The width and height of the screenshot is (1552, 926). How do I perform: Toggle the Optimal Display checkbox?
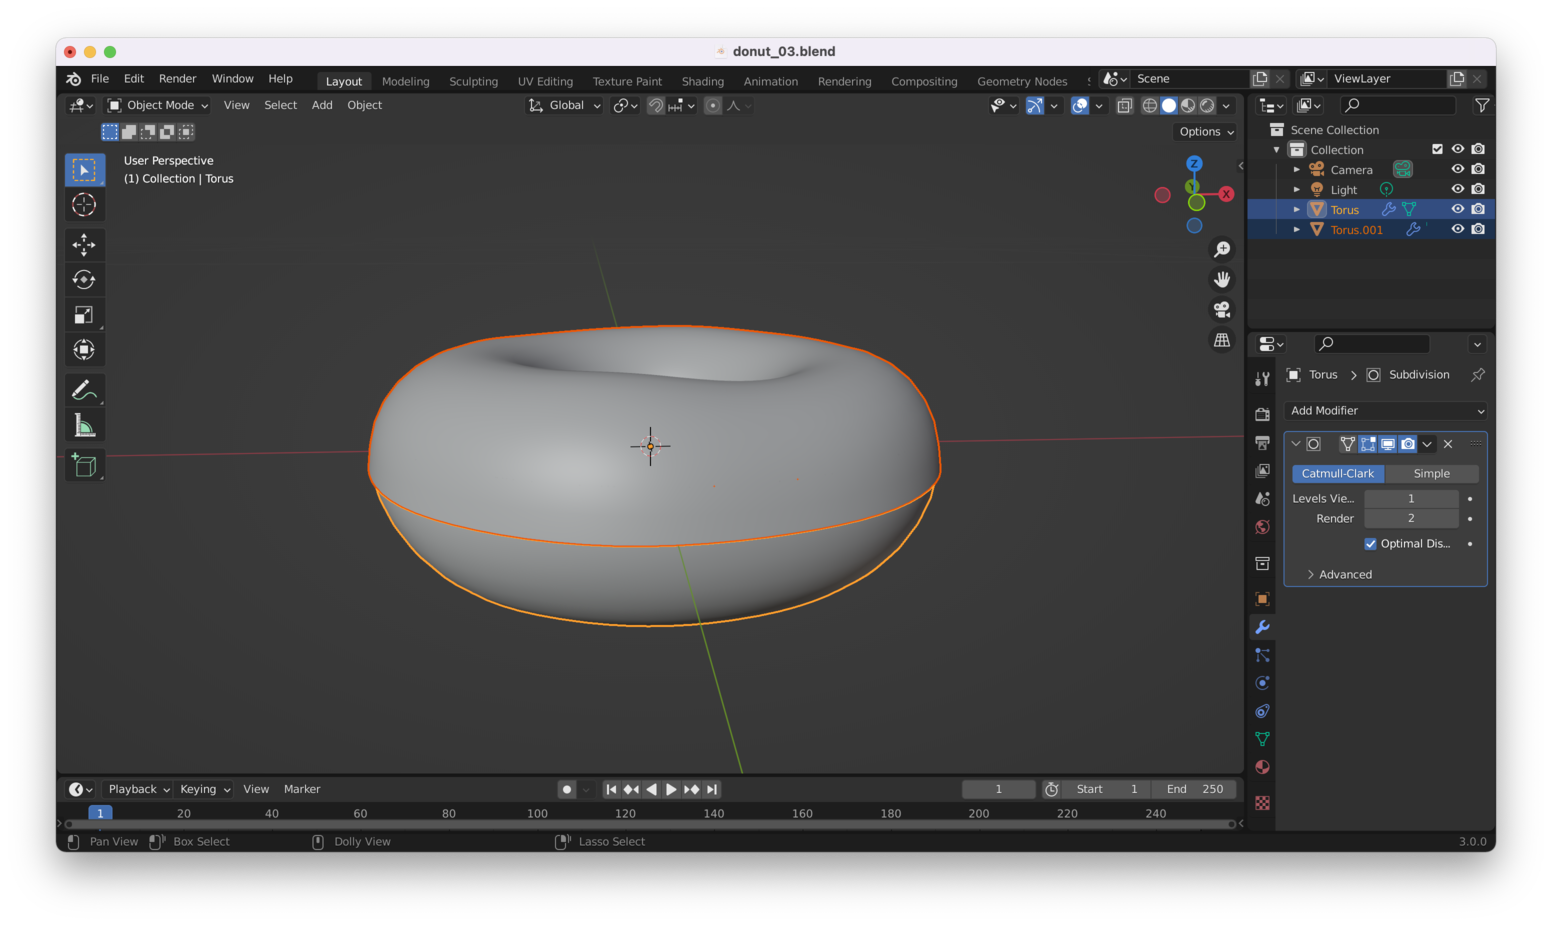1370,544
